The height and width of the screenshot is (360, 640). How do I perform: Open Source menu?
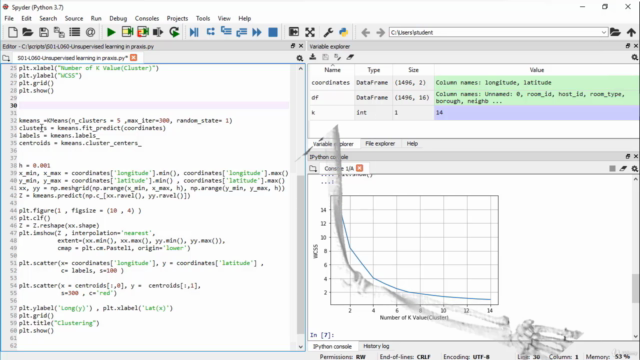point(73,18)
